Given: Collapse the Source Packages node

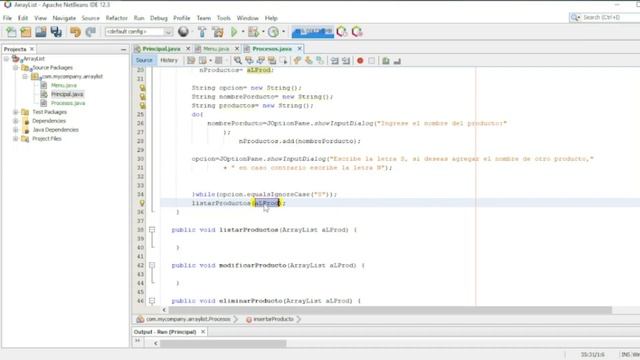Looking at the screenshot, I should coord(16,68).
